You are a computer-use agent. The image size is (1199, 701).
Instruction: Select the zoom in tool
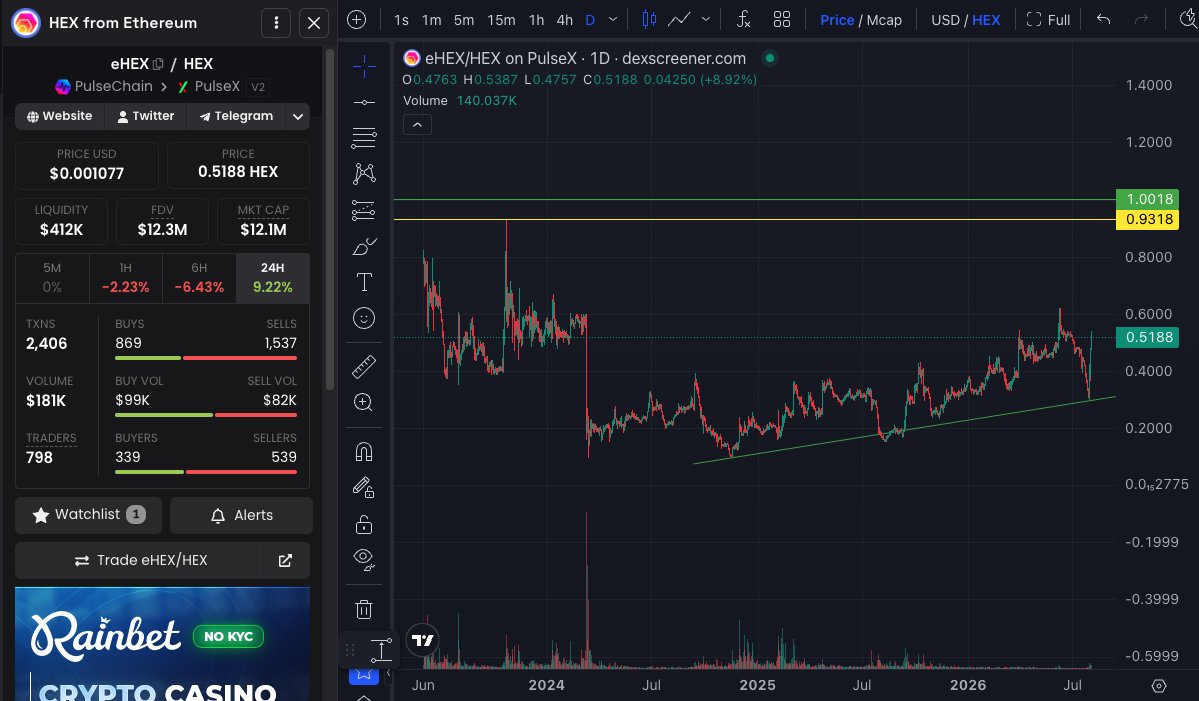click(364, 402)
